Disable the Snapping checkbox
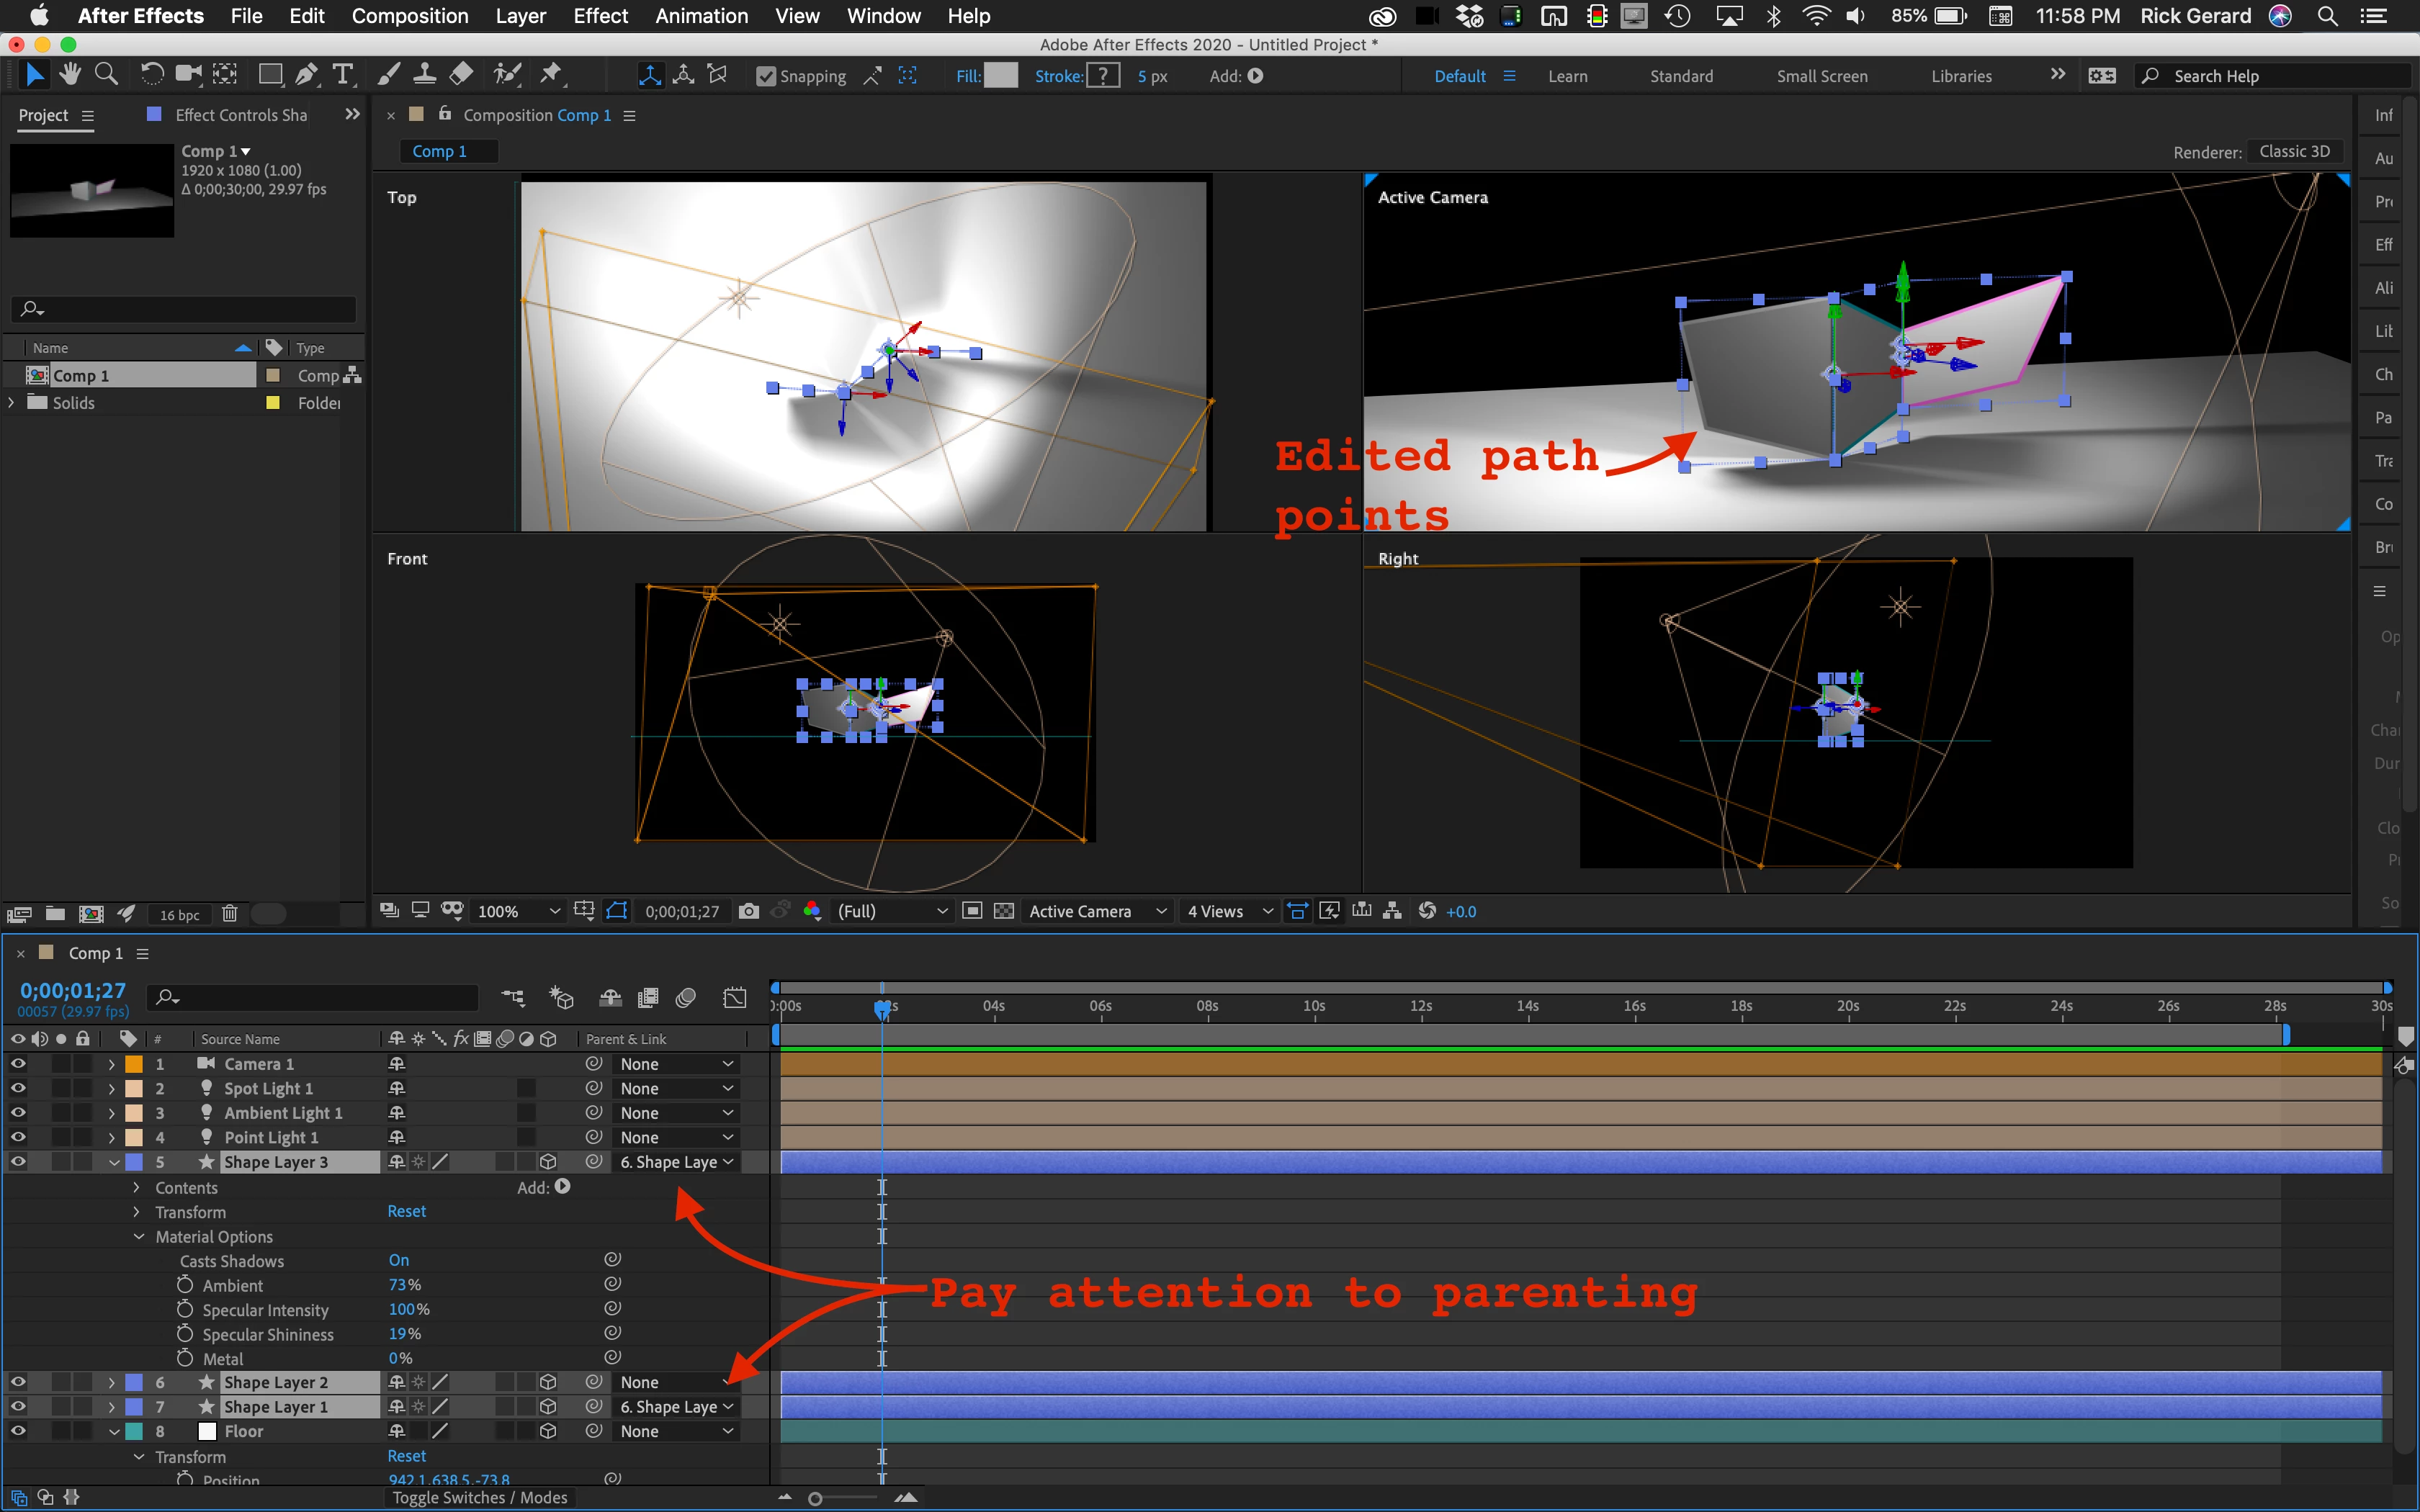 (x=766, y=77)
